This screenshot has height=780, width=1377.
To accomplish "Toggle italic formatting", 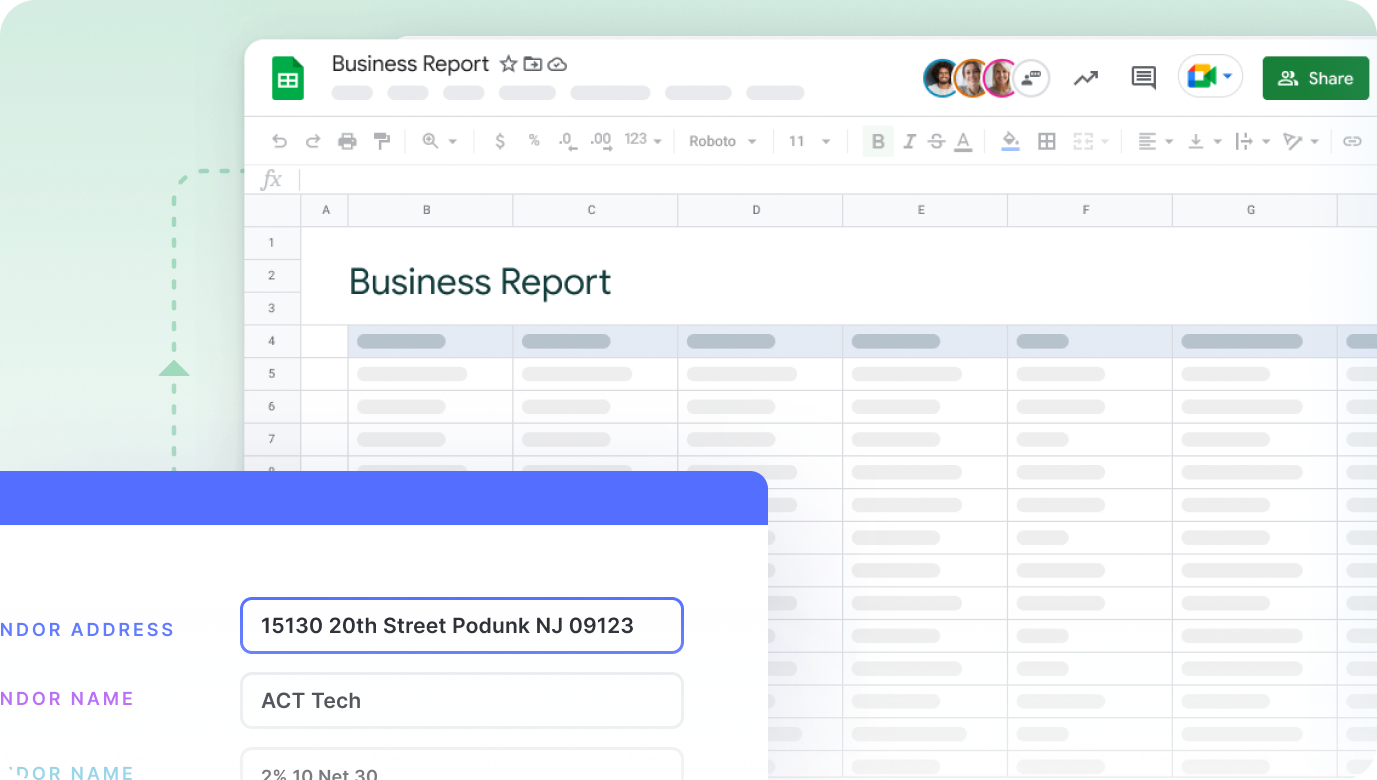I will (909, 142).
